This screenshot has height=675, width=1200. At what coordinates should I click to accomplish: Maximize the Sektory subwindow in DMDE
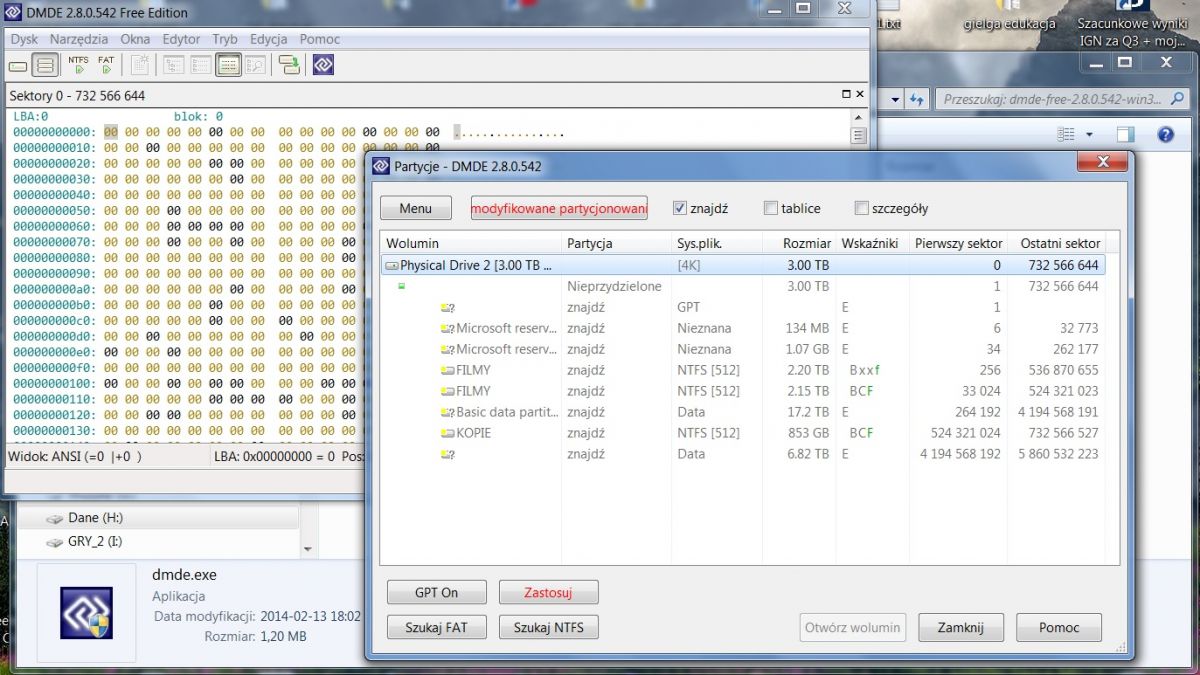tap(845, 95)
